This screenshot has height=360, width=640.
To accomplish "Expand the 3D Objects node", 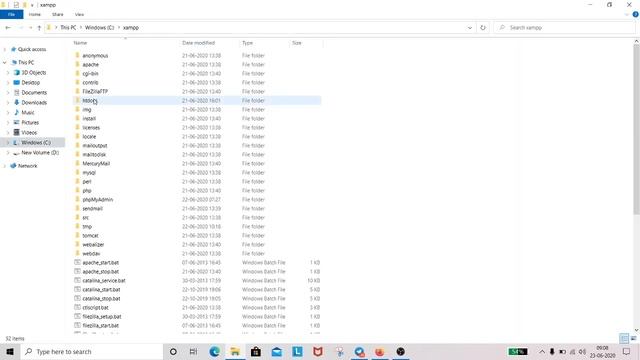I will [8, 73].
